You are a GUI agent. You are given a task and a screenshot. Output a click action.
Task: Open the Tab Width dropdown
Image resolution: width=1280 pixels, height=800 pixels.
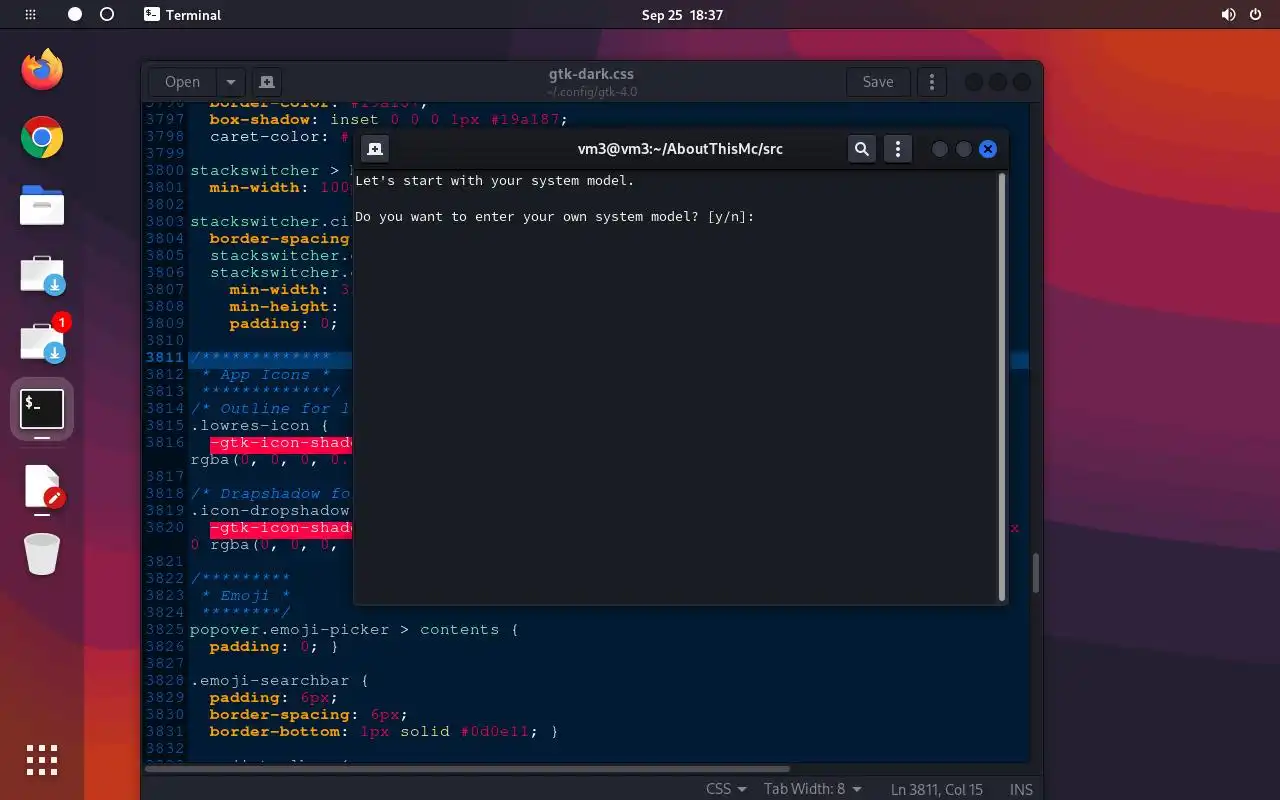[812, 789]
